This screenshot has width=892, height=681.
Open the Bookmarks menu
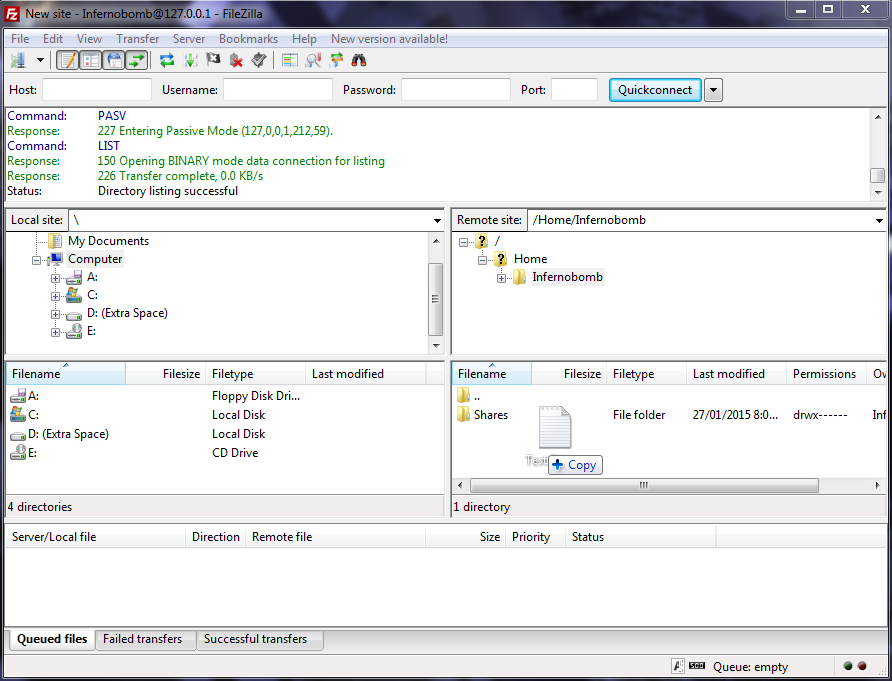click(x=249, y=39)
